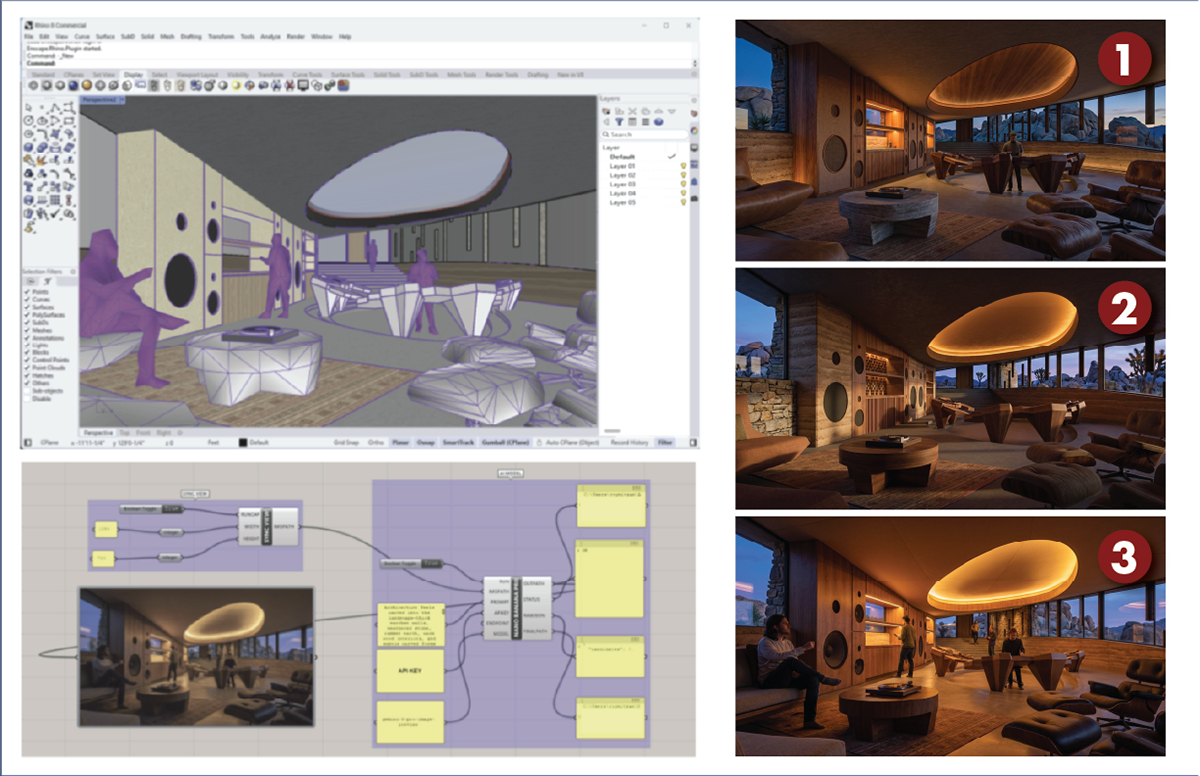Uncheck the Curves selection filter

click(26, 299)
